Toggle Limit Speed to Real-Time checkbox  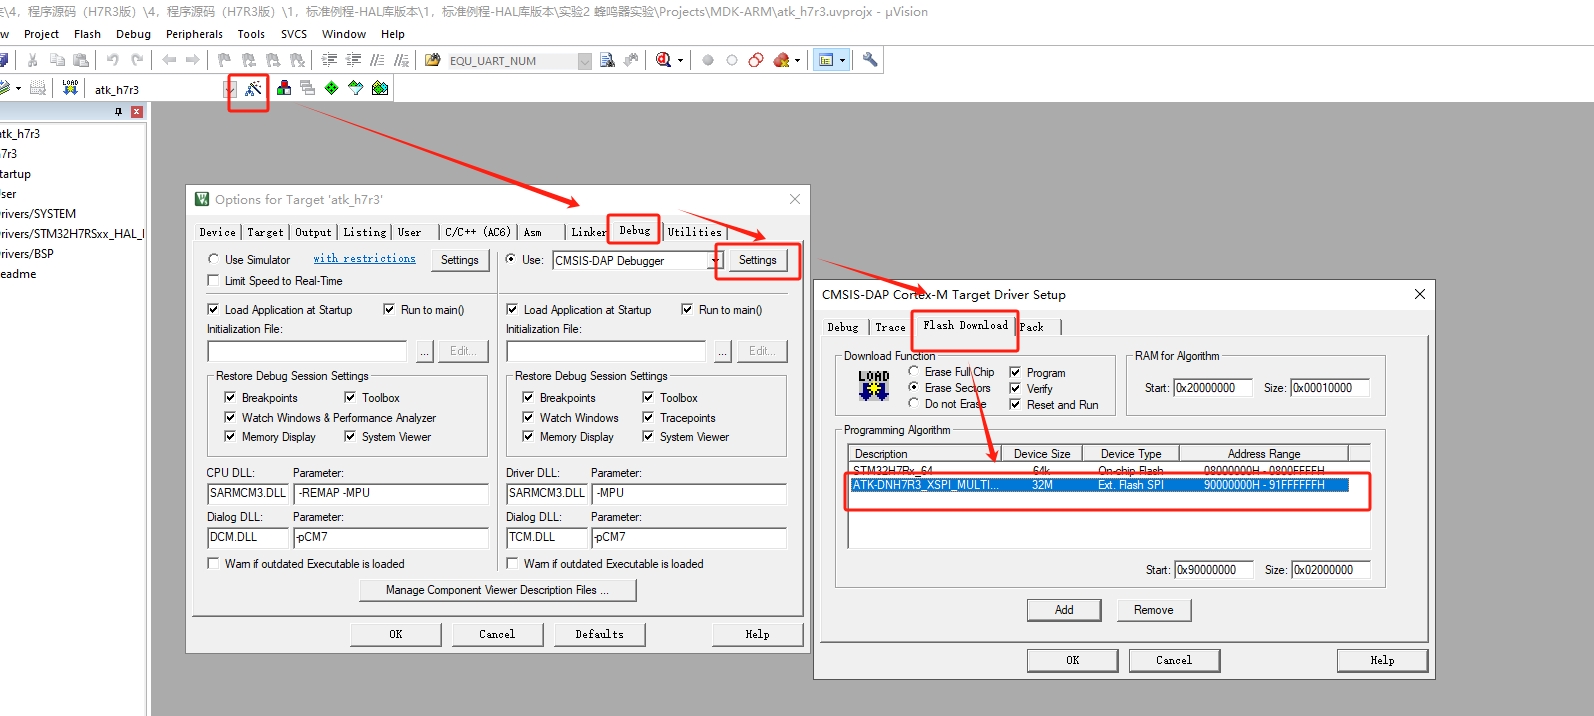tap(213, 281)
